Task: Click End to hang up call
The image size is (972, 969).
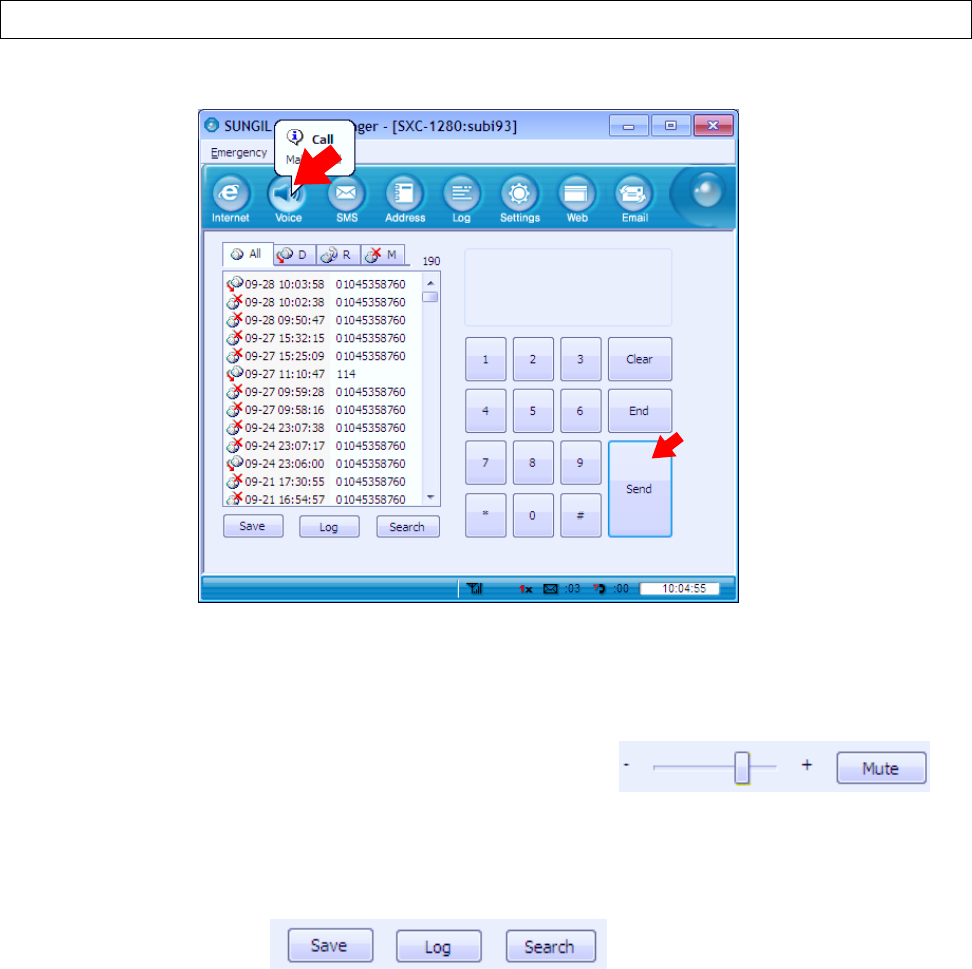Action: pos(640,410)
